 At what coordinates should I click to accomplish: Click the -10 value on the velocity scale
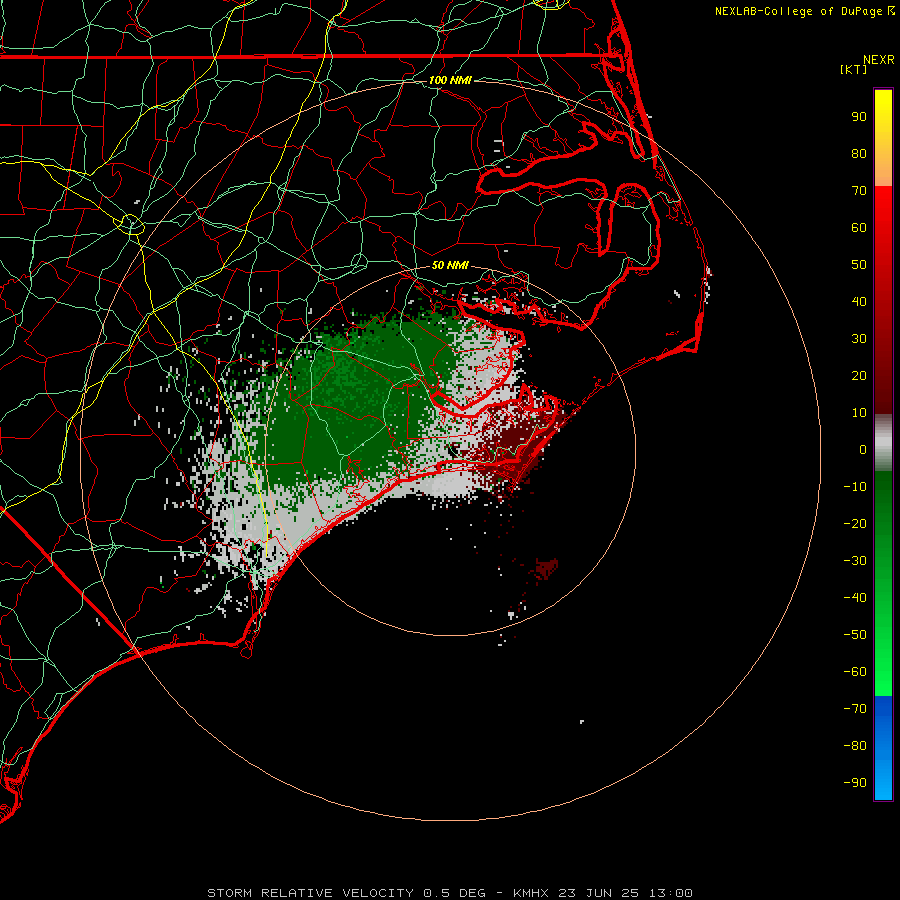point(855,487)
